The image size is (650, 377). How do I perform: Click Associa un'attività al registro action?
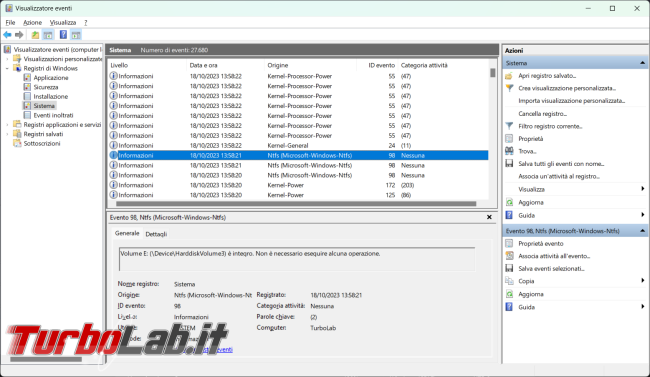[559, 176]
